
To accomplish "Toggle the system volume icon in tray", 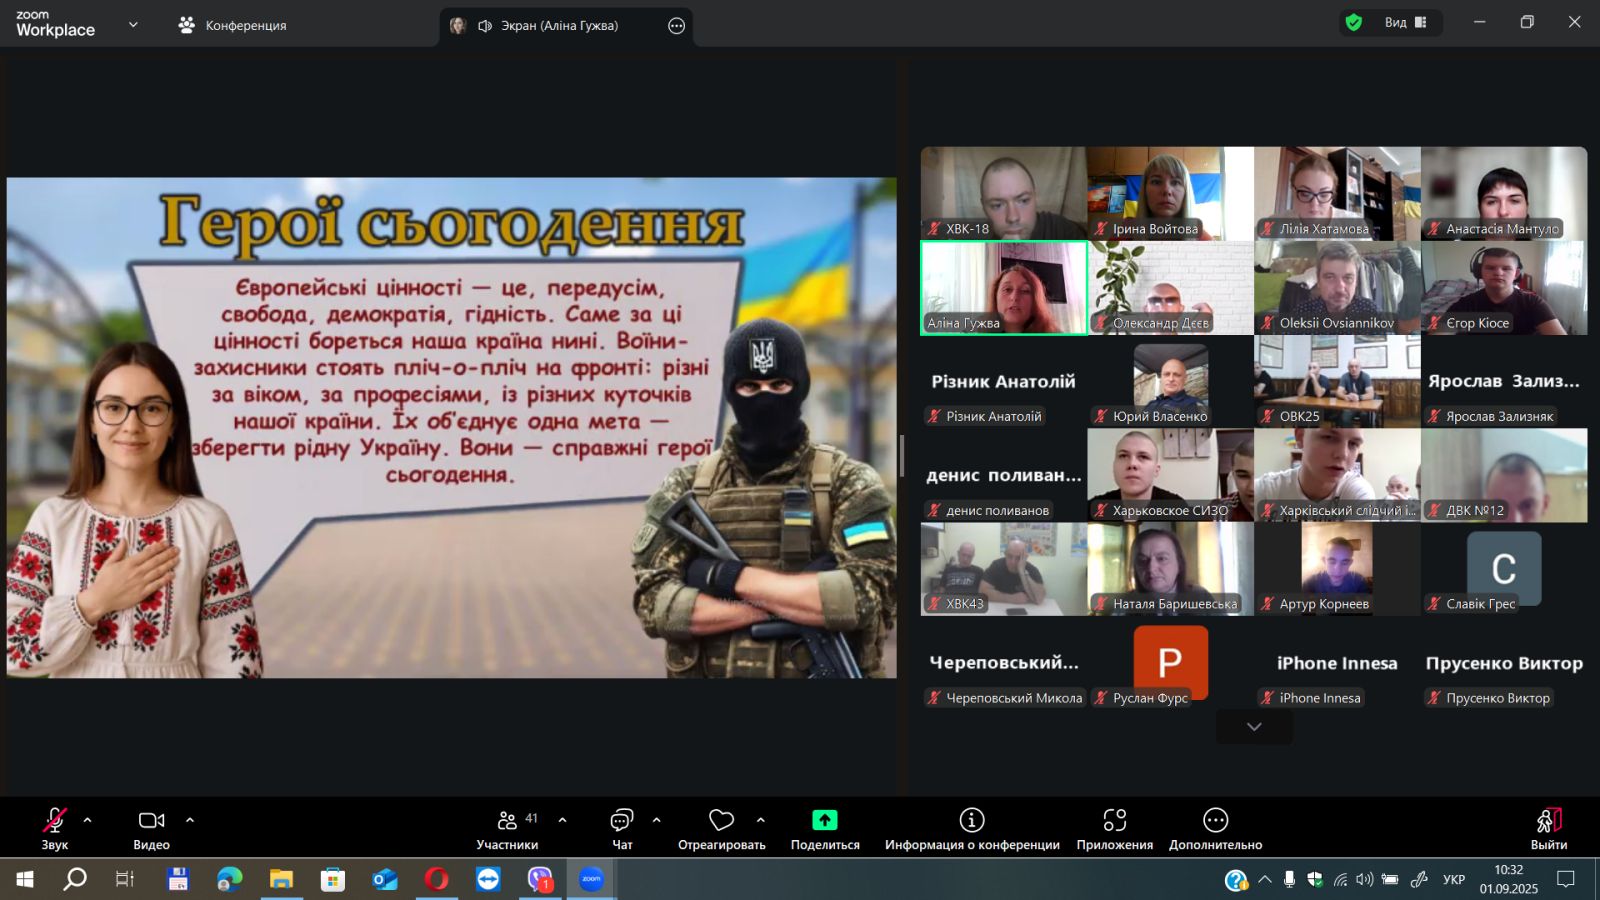I will (1364, 880).
